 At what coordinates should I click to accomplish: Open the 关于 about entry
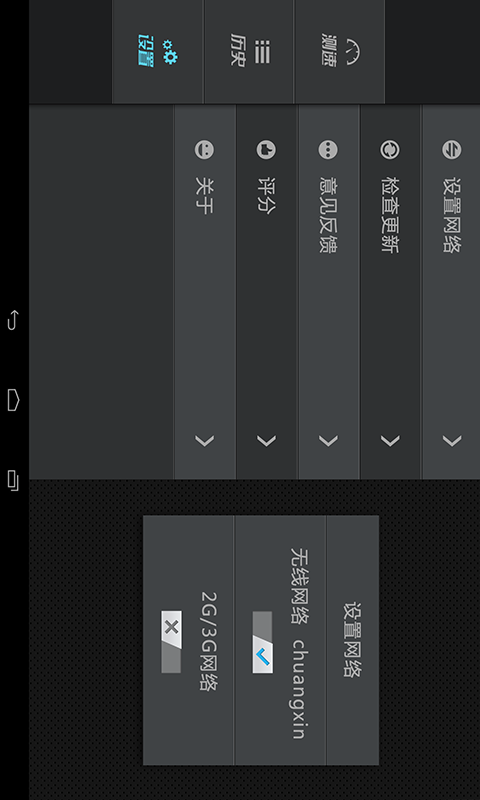tap(205, 292)
